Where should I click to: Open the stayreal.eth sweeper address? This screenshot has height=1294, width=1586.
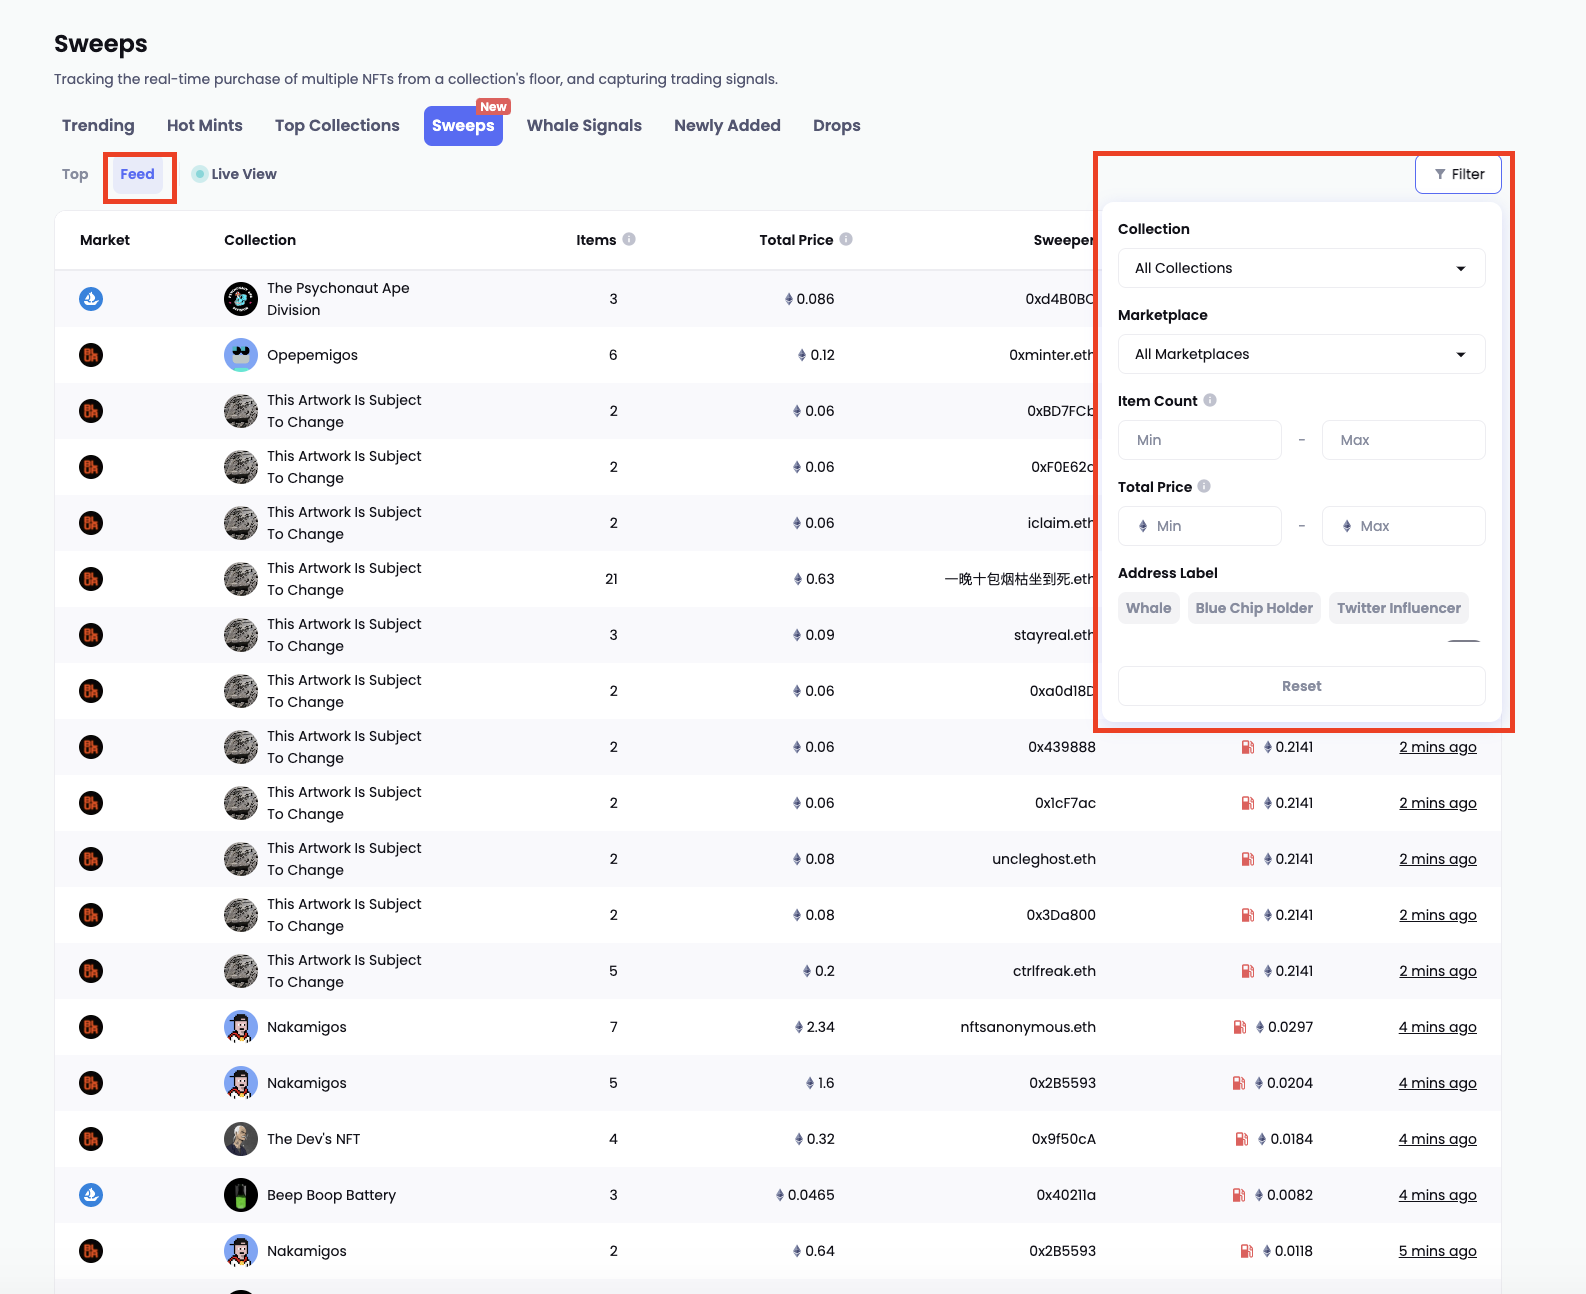click(x=1055, y=635)
